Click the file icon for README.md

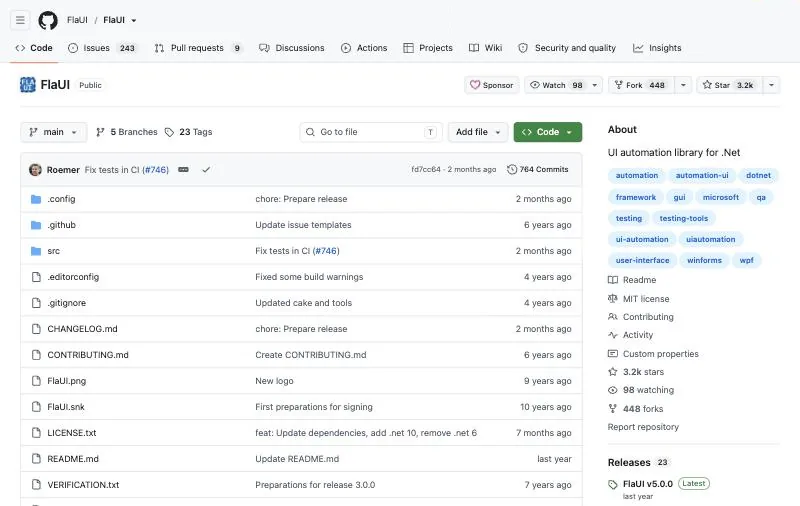pyautogui.click(x=36, y=459)
